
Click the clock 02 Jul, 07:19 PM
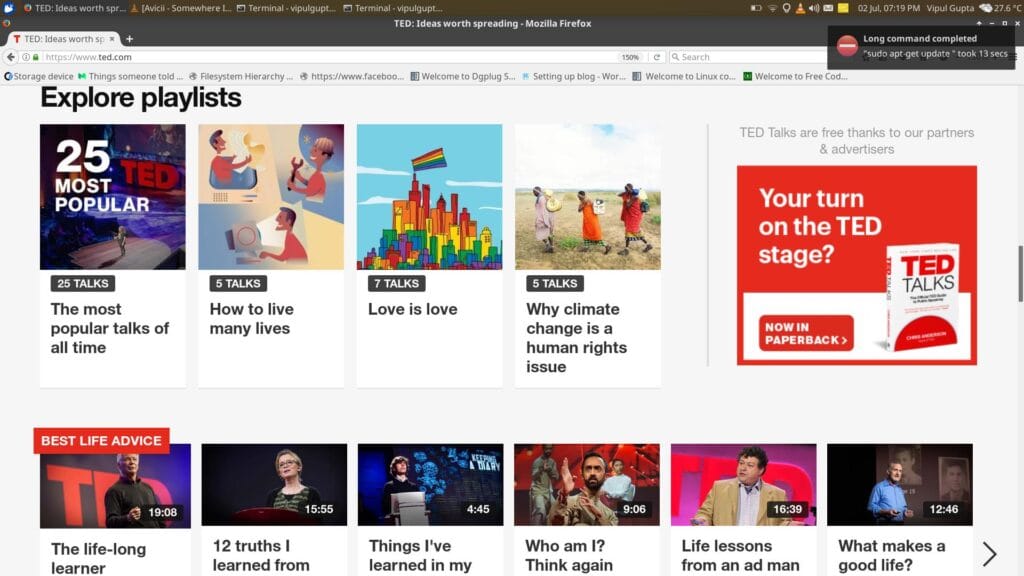tap(888, 8)
